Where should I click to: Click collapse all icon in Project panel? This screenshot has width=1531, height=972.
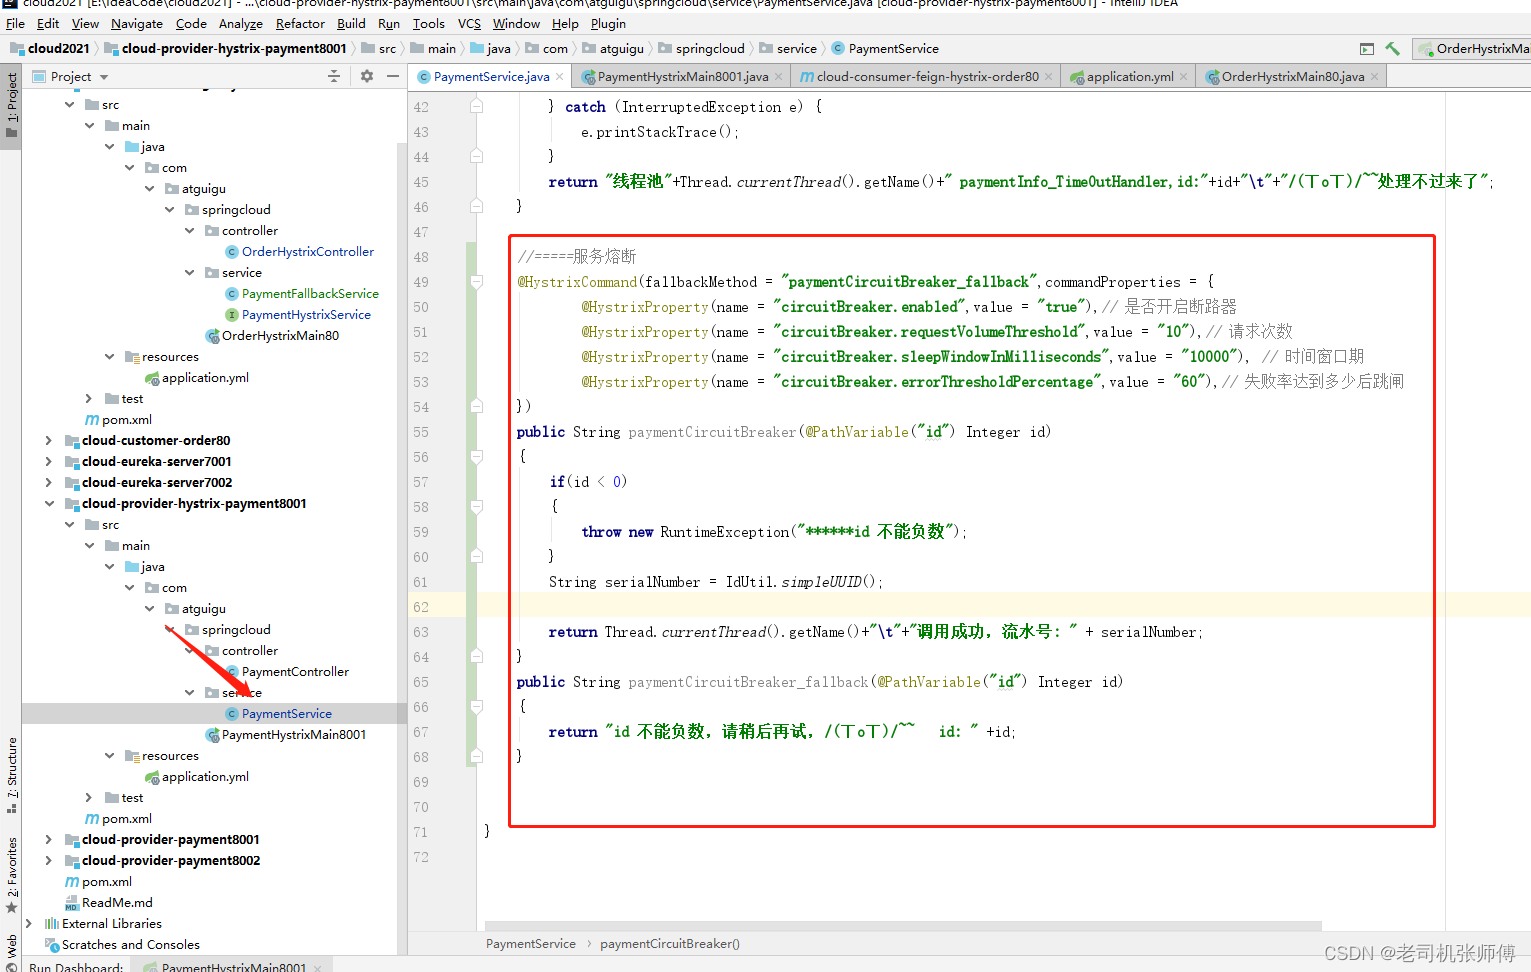tap(334, 76)
